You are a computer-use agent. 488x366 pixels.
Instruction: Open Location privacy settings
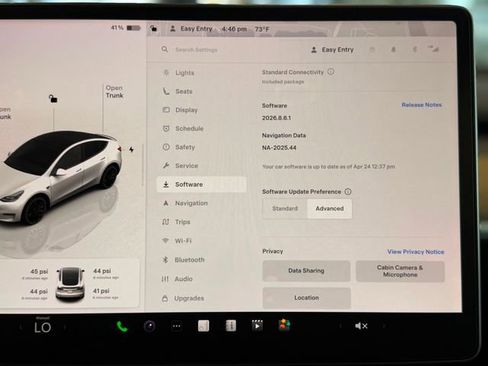click(306, 298)
